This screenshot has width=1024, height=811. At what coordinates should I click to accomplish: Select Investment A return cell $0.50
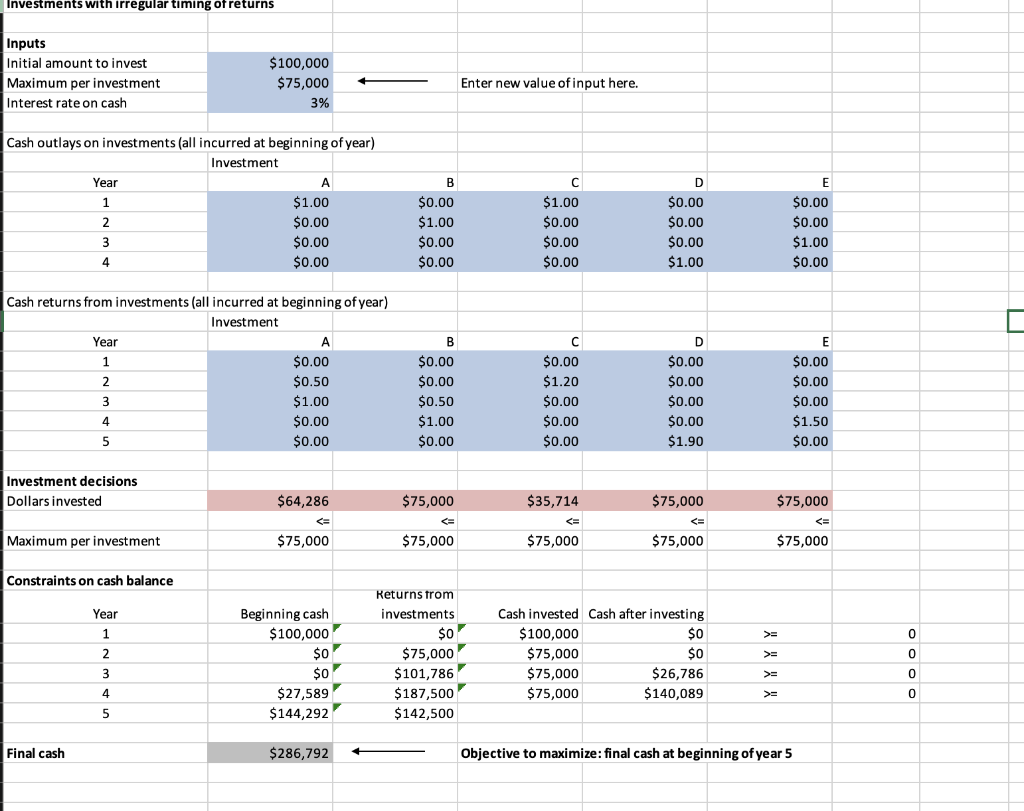click(x=270, y=381)
